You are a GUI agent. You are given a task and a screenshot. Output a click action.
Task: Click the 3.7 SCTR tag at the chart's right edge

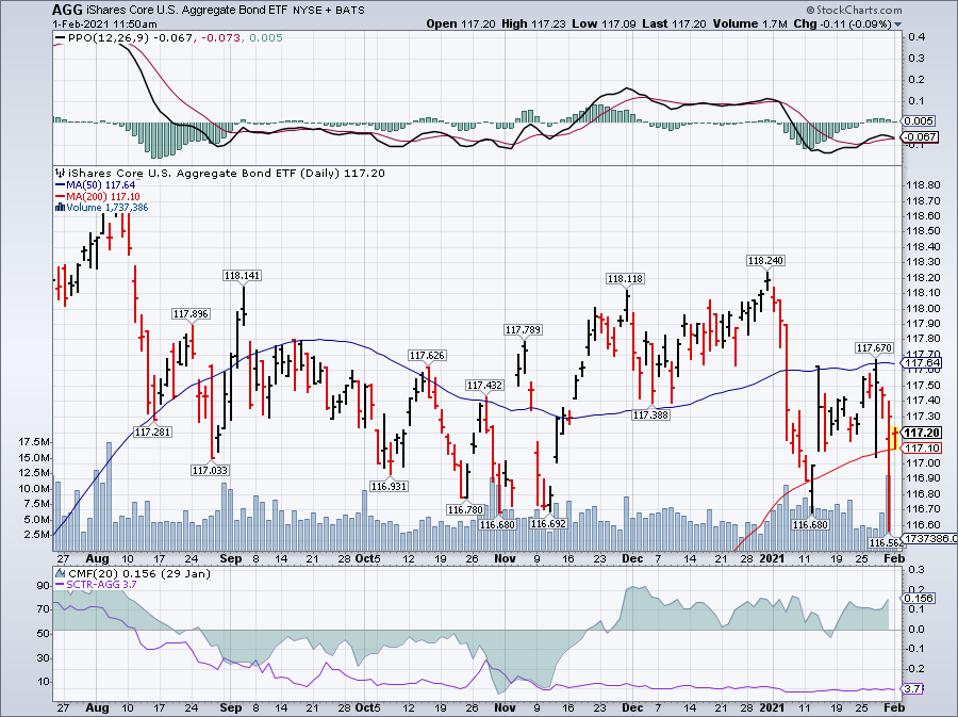pyautogui.click(x=914, y=689)
